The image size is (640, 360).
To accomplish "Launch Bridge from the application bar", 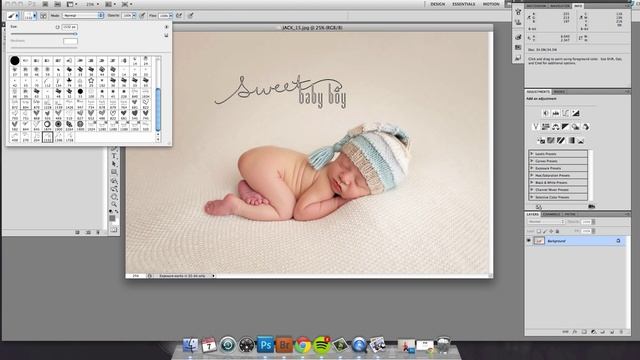I will pos(45,4).
